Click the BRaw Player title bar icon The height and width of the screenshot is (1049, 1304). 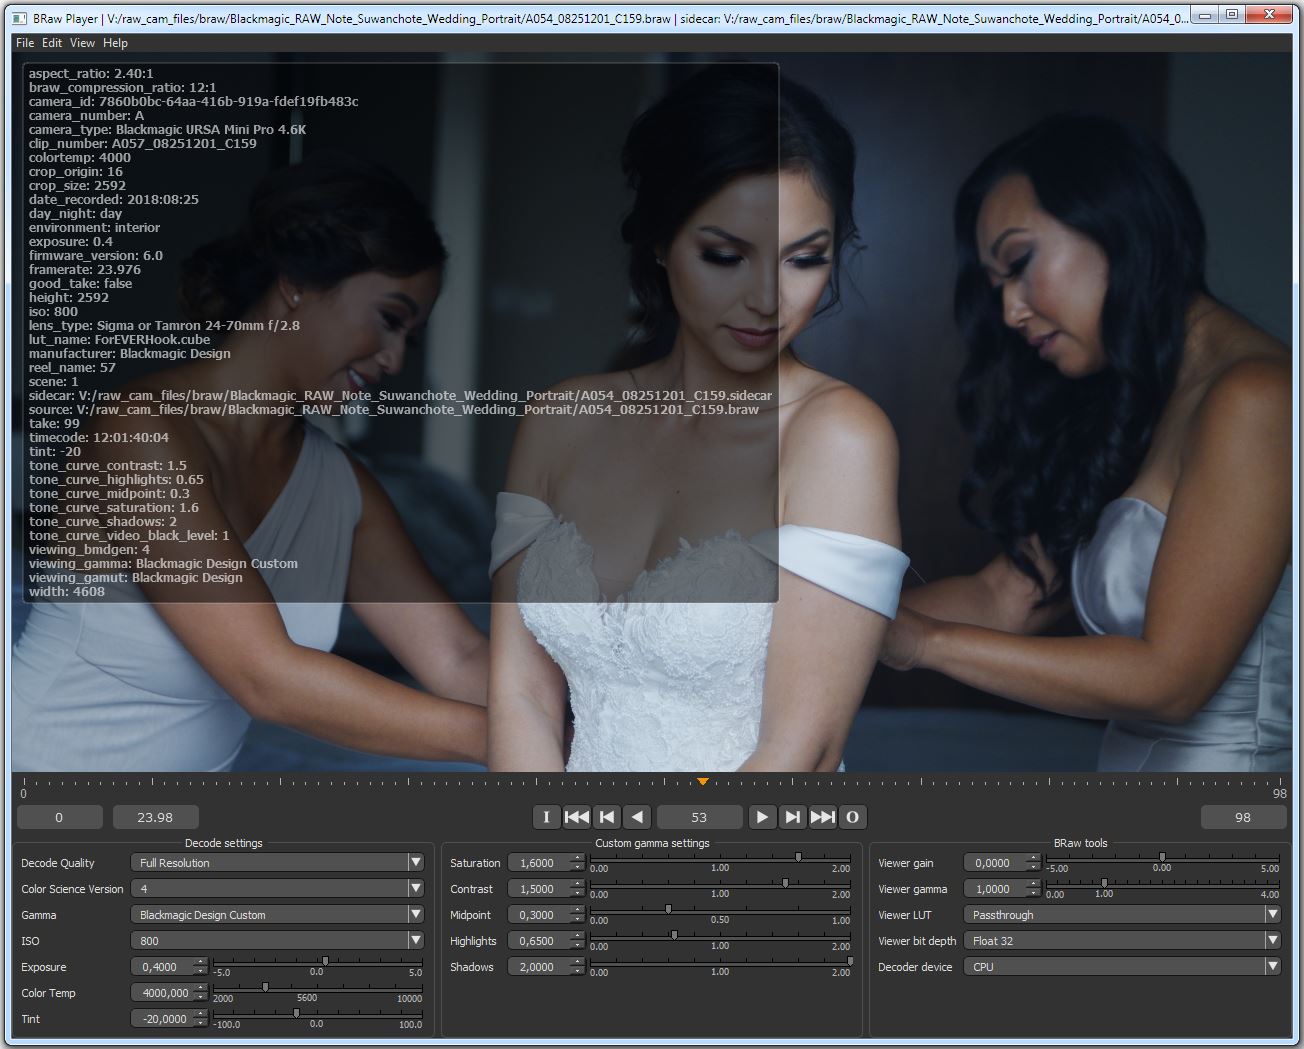click(19, 18)
